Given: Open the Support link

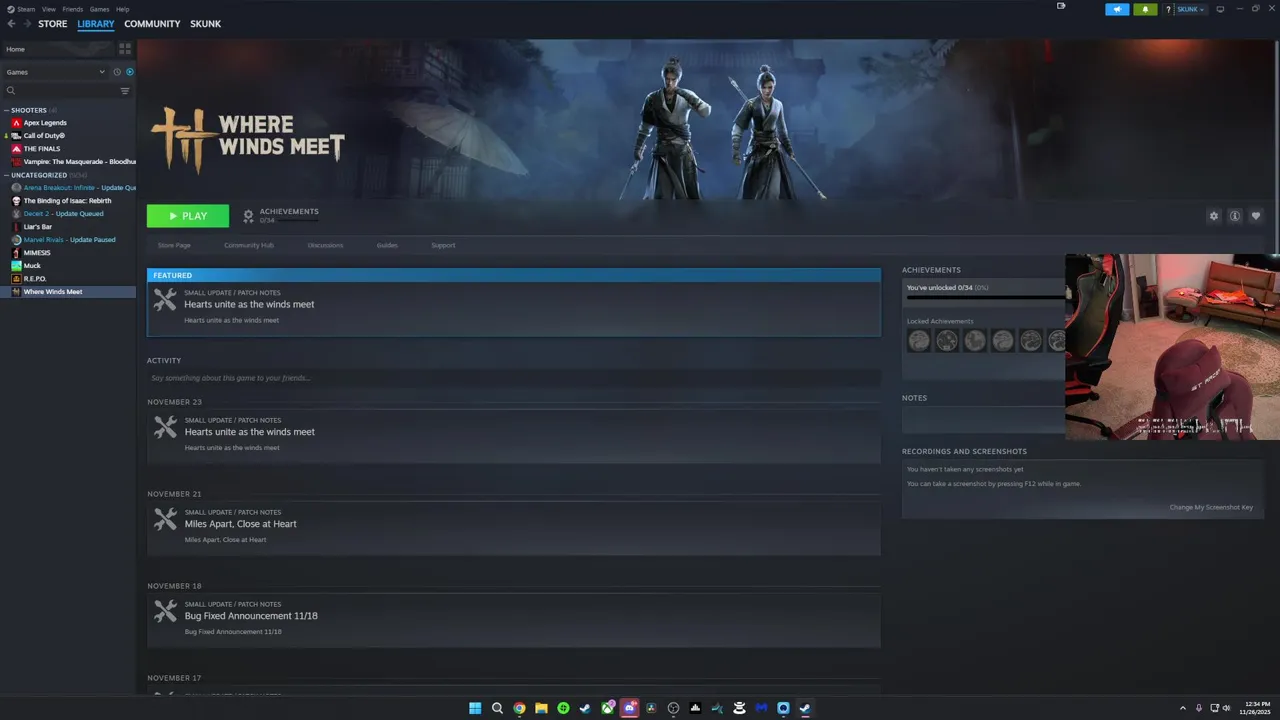Looking at the screenshot, I should pos(443,245).
